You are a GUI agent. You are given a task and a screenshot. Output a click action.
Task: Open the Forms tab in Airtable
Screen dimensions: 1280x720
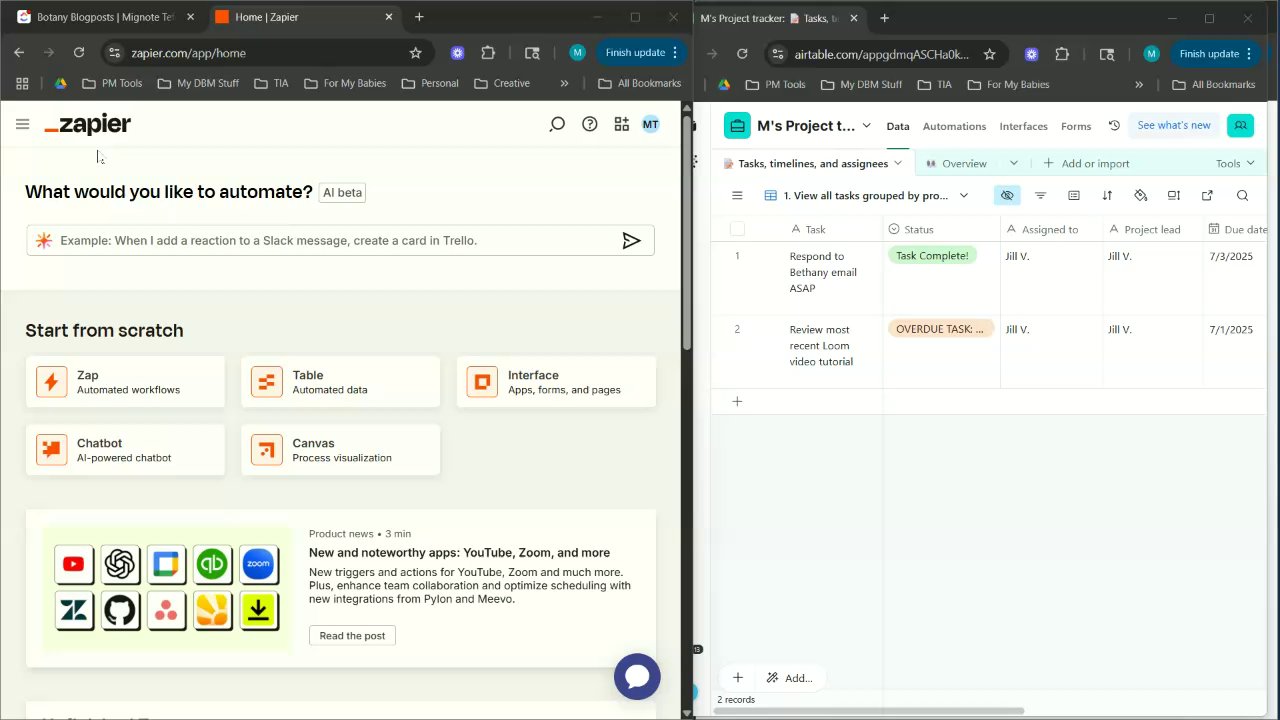pyautogui.click(x=1076, y=126)
